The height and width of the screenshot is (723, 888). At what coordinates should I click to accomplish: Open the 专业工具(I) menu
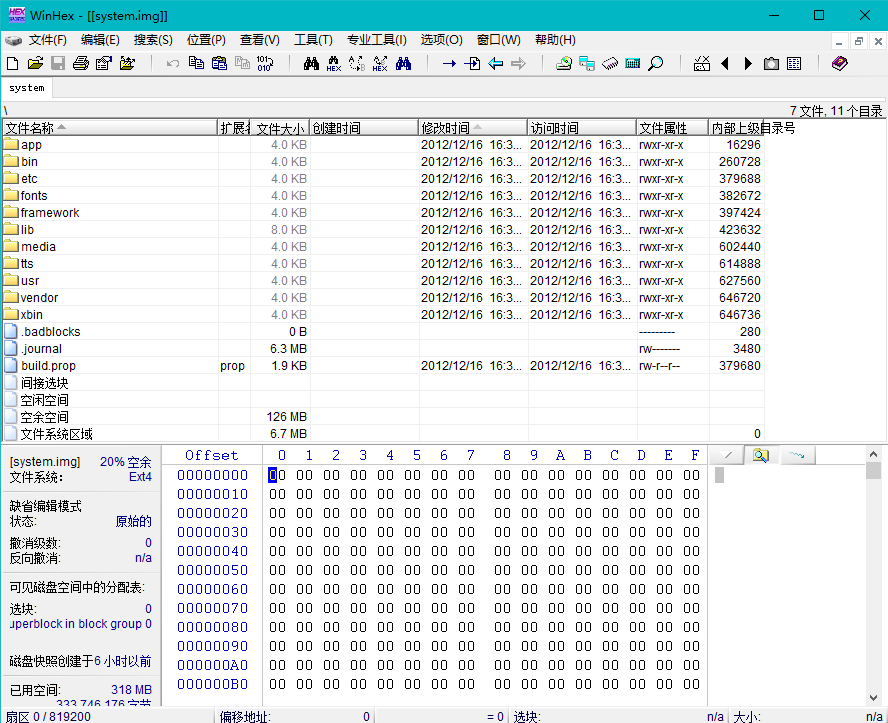pyautogui.click(x=377, y=40)
